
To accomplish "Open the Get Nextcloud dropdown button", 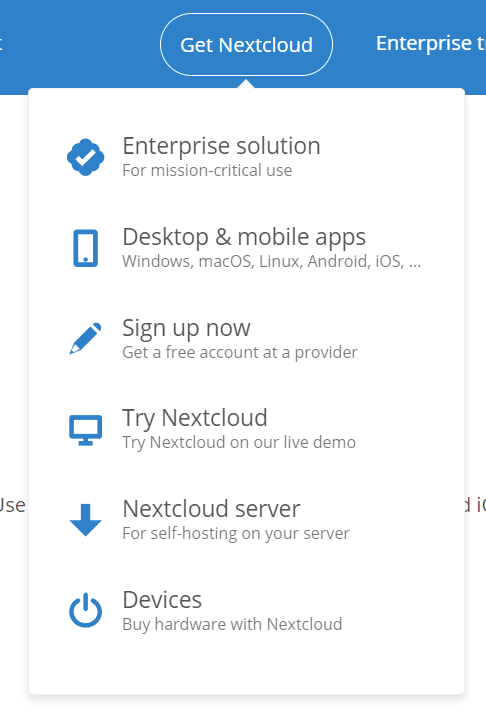I will tap(246, 45).
